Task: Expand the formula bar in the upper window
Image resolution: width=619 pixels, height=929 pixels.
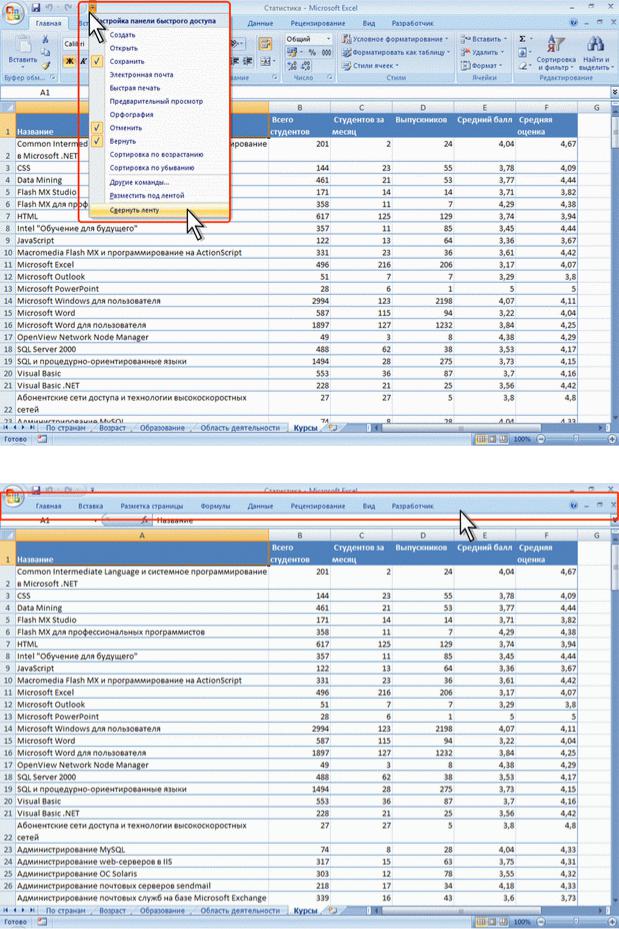Action: click(x=614, y=92)
